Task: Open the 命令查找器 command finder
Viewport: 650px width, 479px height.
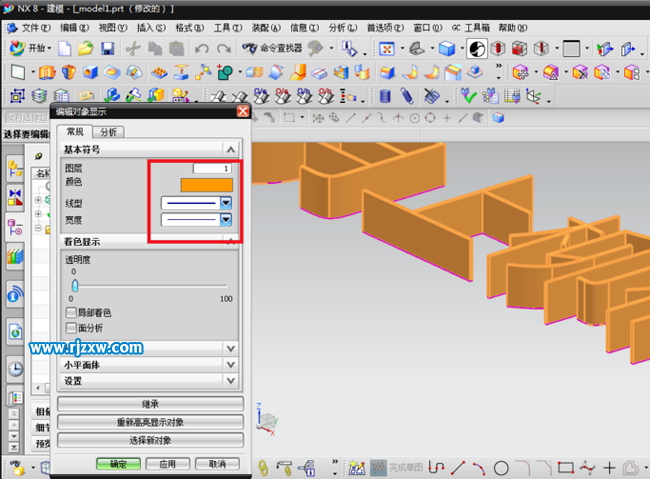Action: 272,49
